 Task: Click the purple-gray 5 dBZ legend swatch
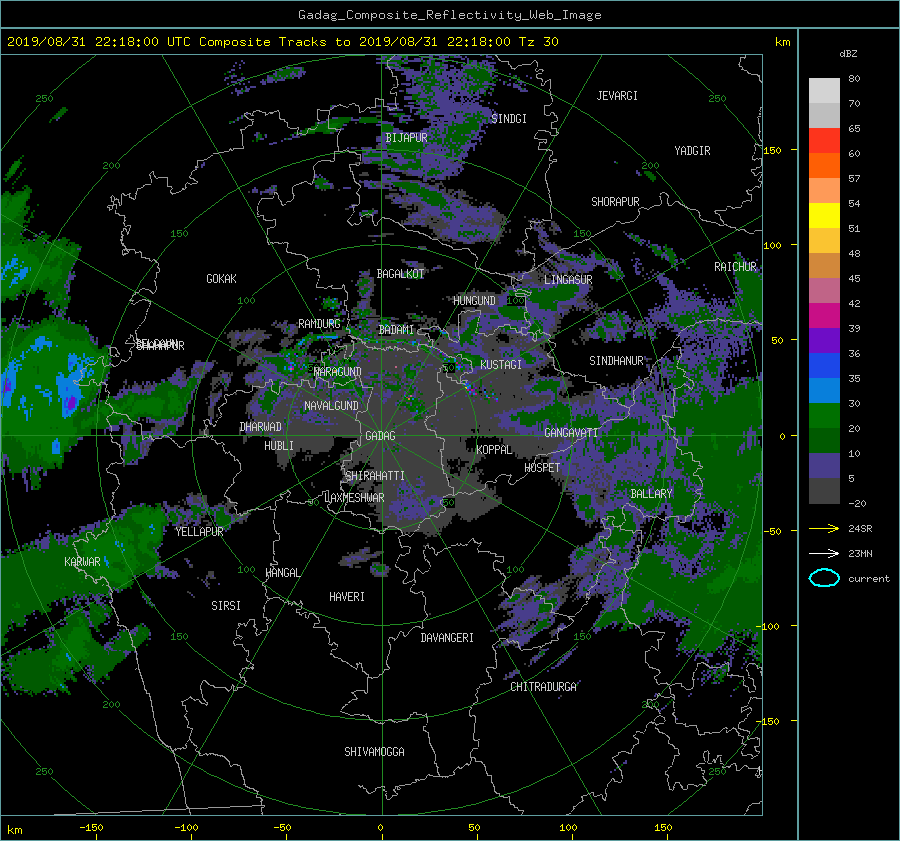824,466
